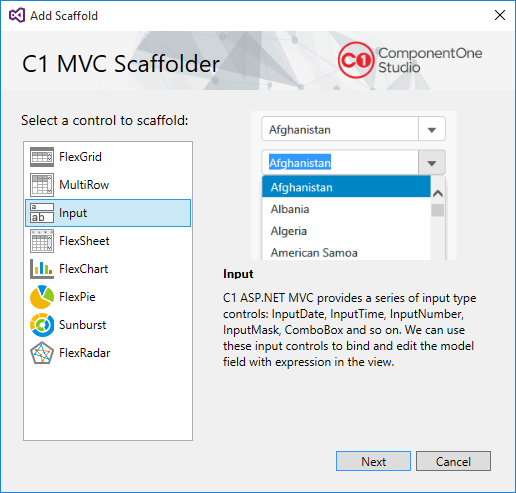The width and height of the screenshot is (516, 493).
Task: Click the Input control icon
Action: coord(42,213)
